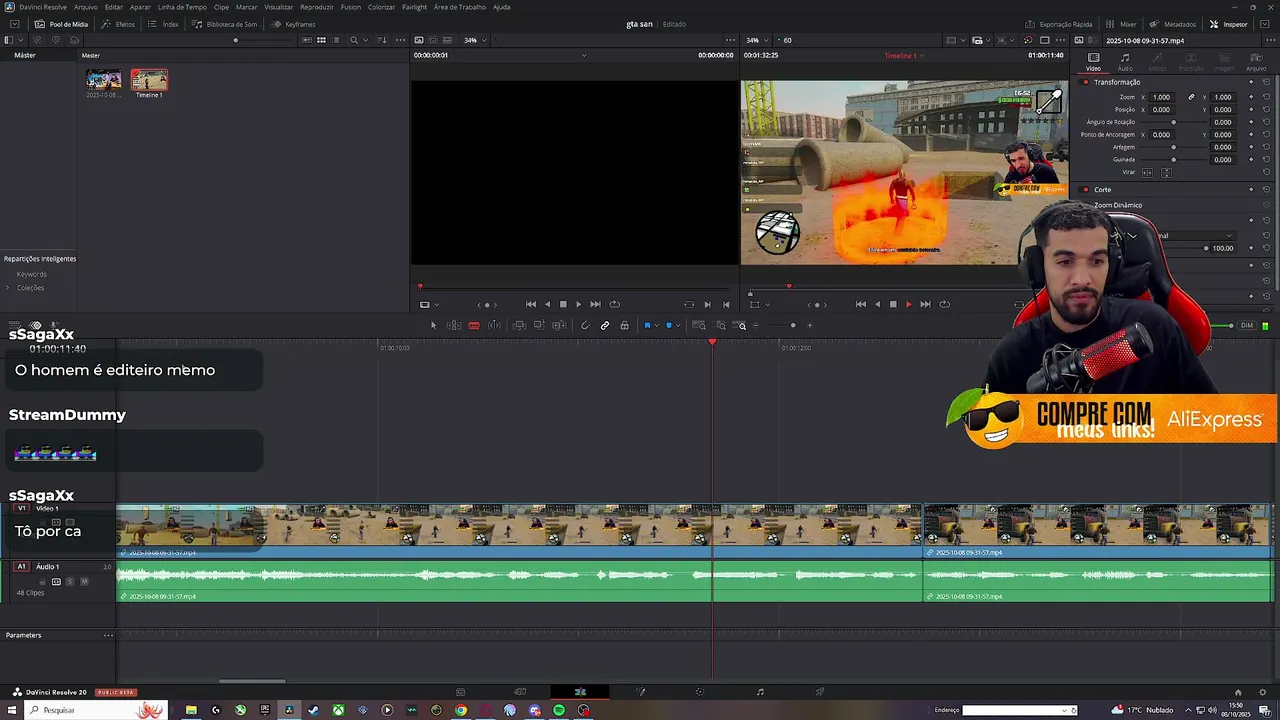
Task: Open the Fusion menu
Action: (x=350, y=7)
